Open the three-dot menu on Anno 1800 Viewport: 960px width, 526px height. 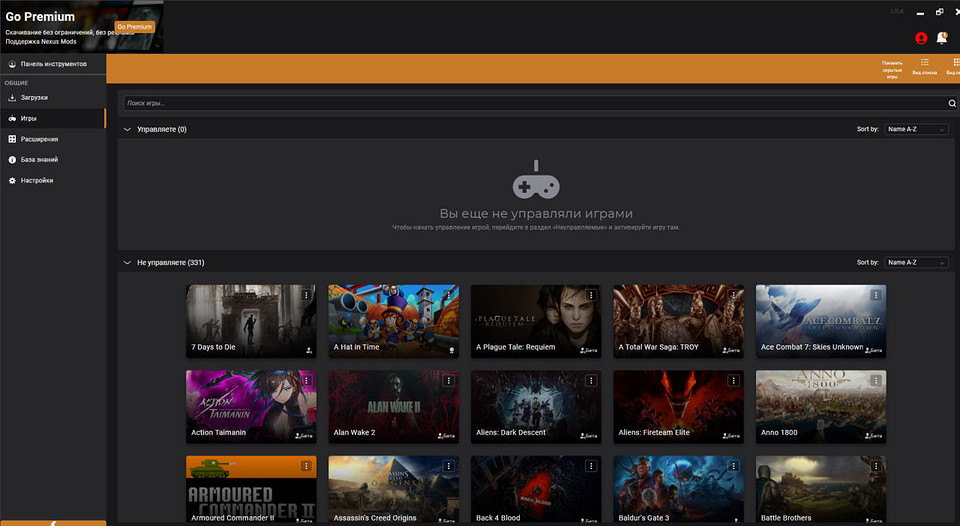pyautogui.click(x=876, y=381)
